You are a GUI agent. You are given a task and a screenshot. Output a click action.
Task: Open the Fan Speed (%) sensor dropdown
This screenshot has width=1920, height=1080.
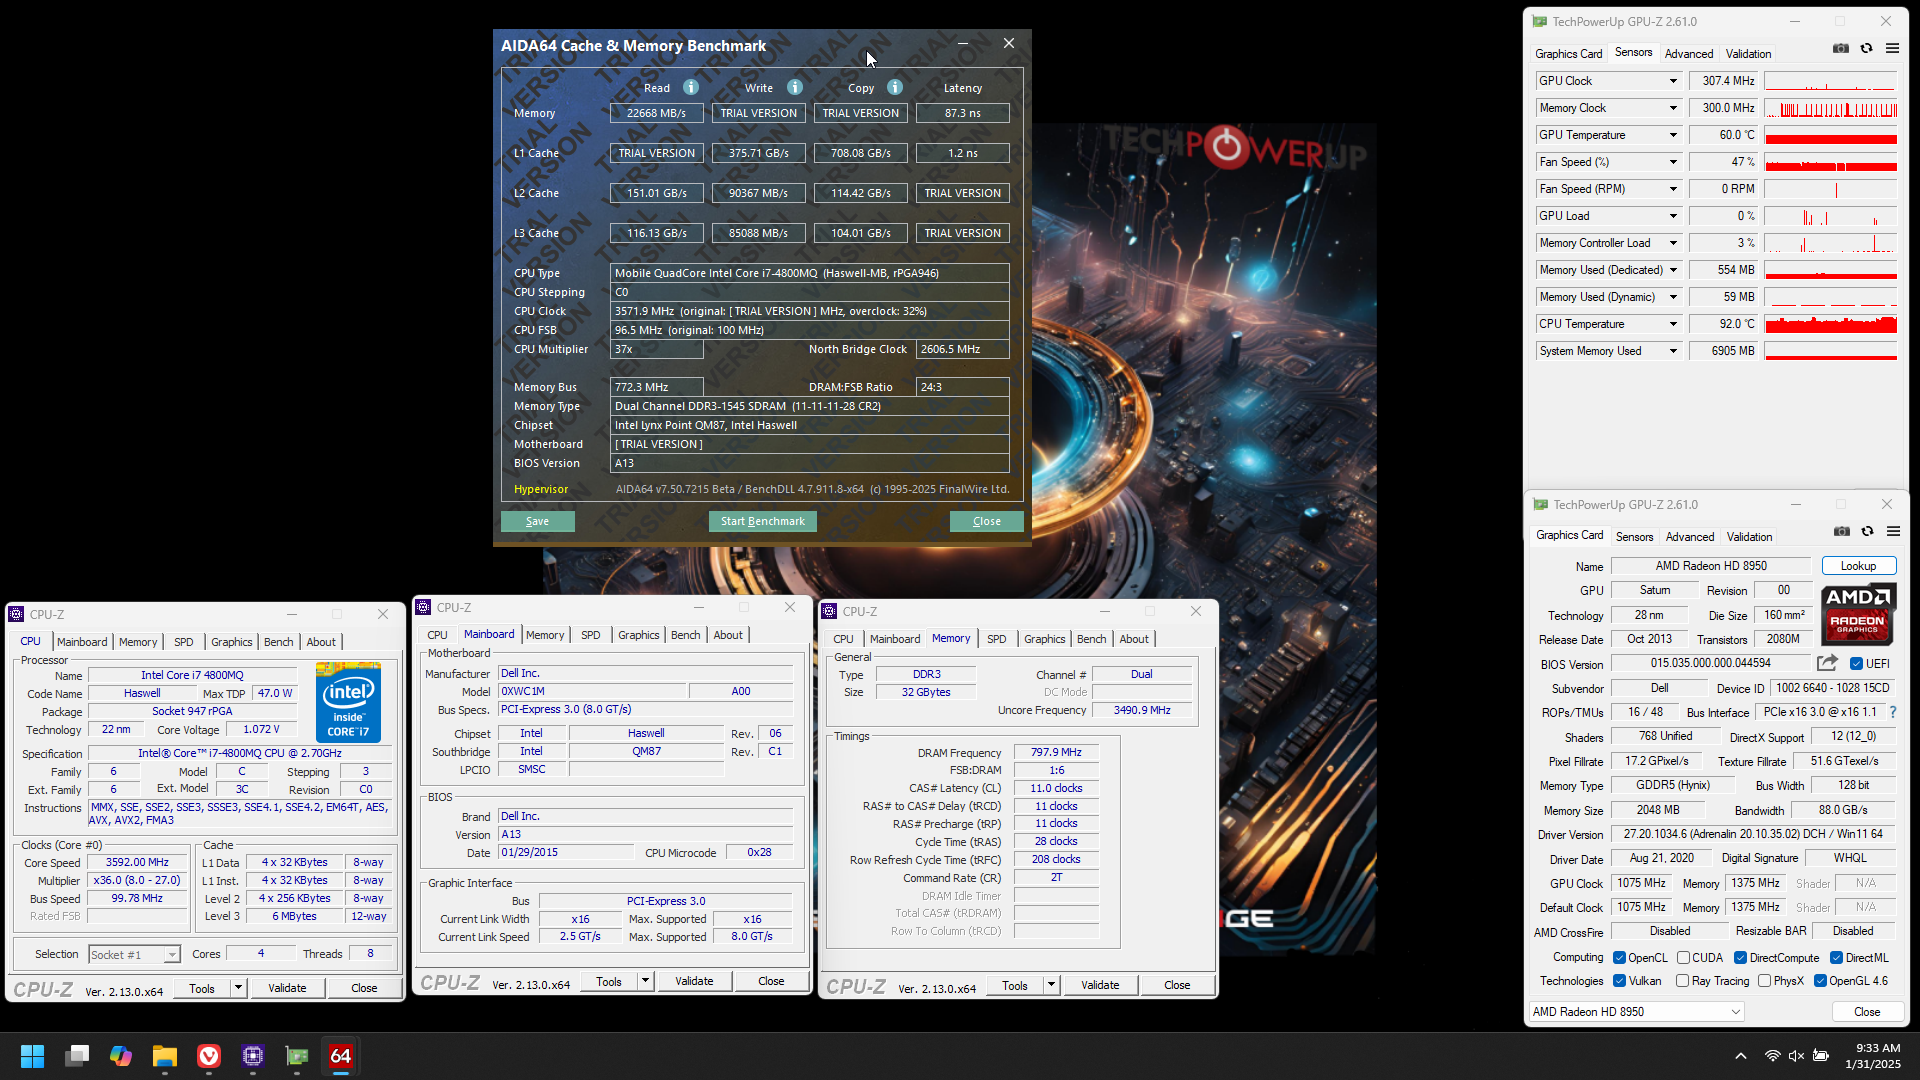(1672, 162)
